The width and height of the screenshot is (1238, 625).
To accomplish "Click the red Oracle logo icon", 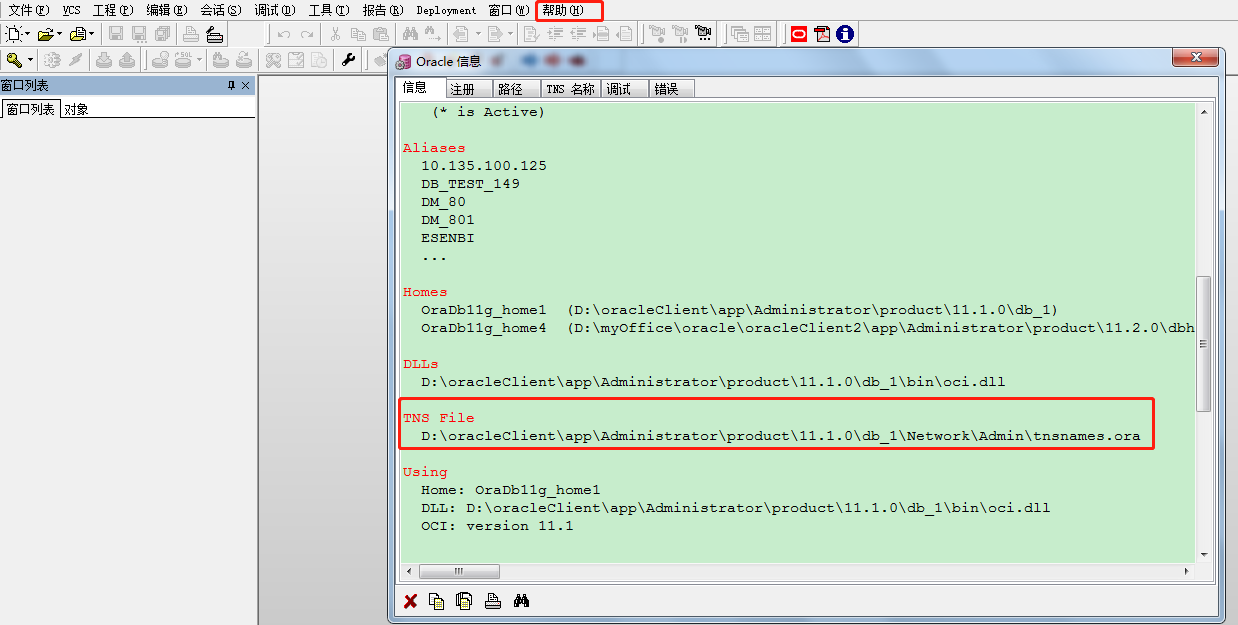I will click(799, 34).
